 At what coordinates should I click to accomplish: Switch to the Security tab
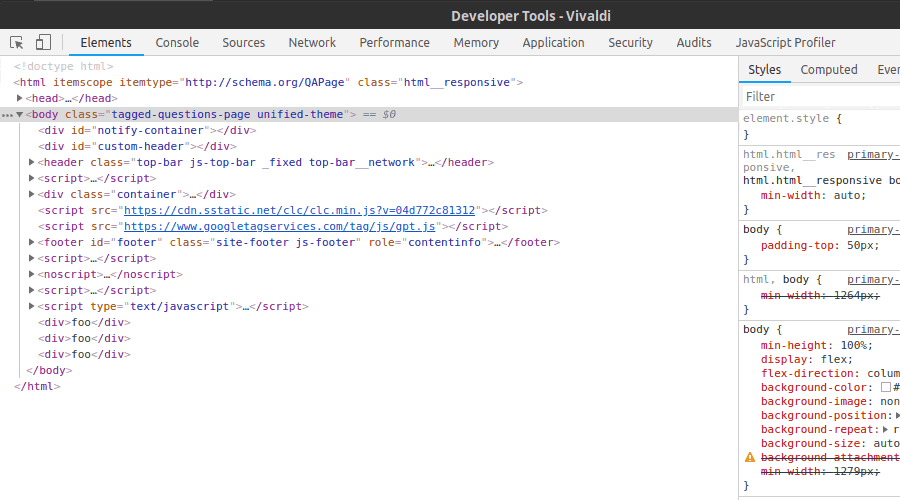click(x=630, y=42)
